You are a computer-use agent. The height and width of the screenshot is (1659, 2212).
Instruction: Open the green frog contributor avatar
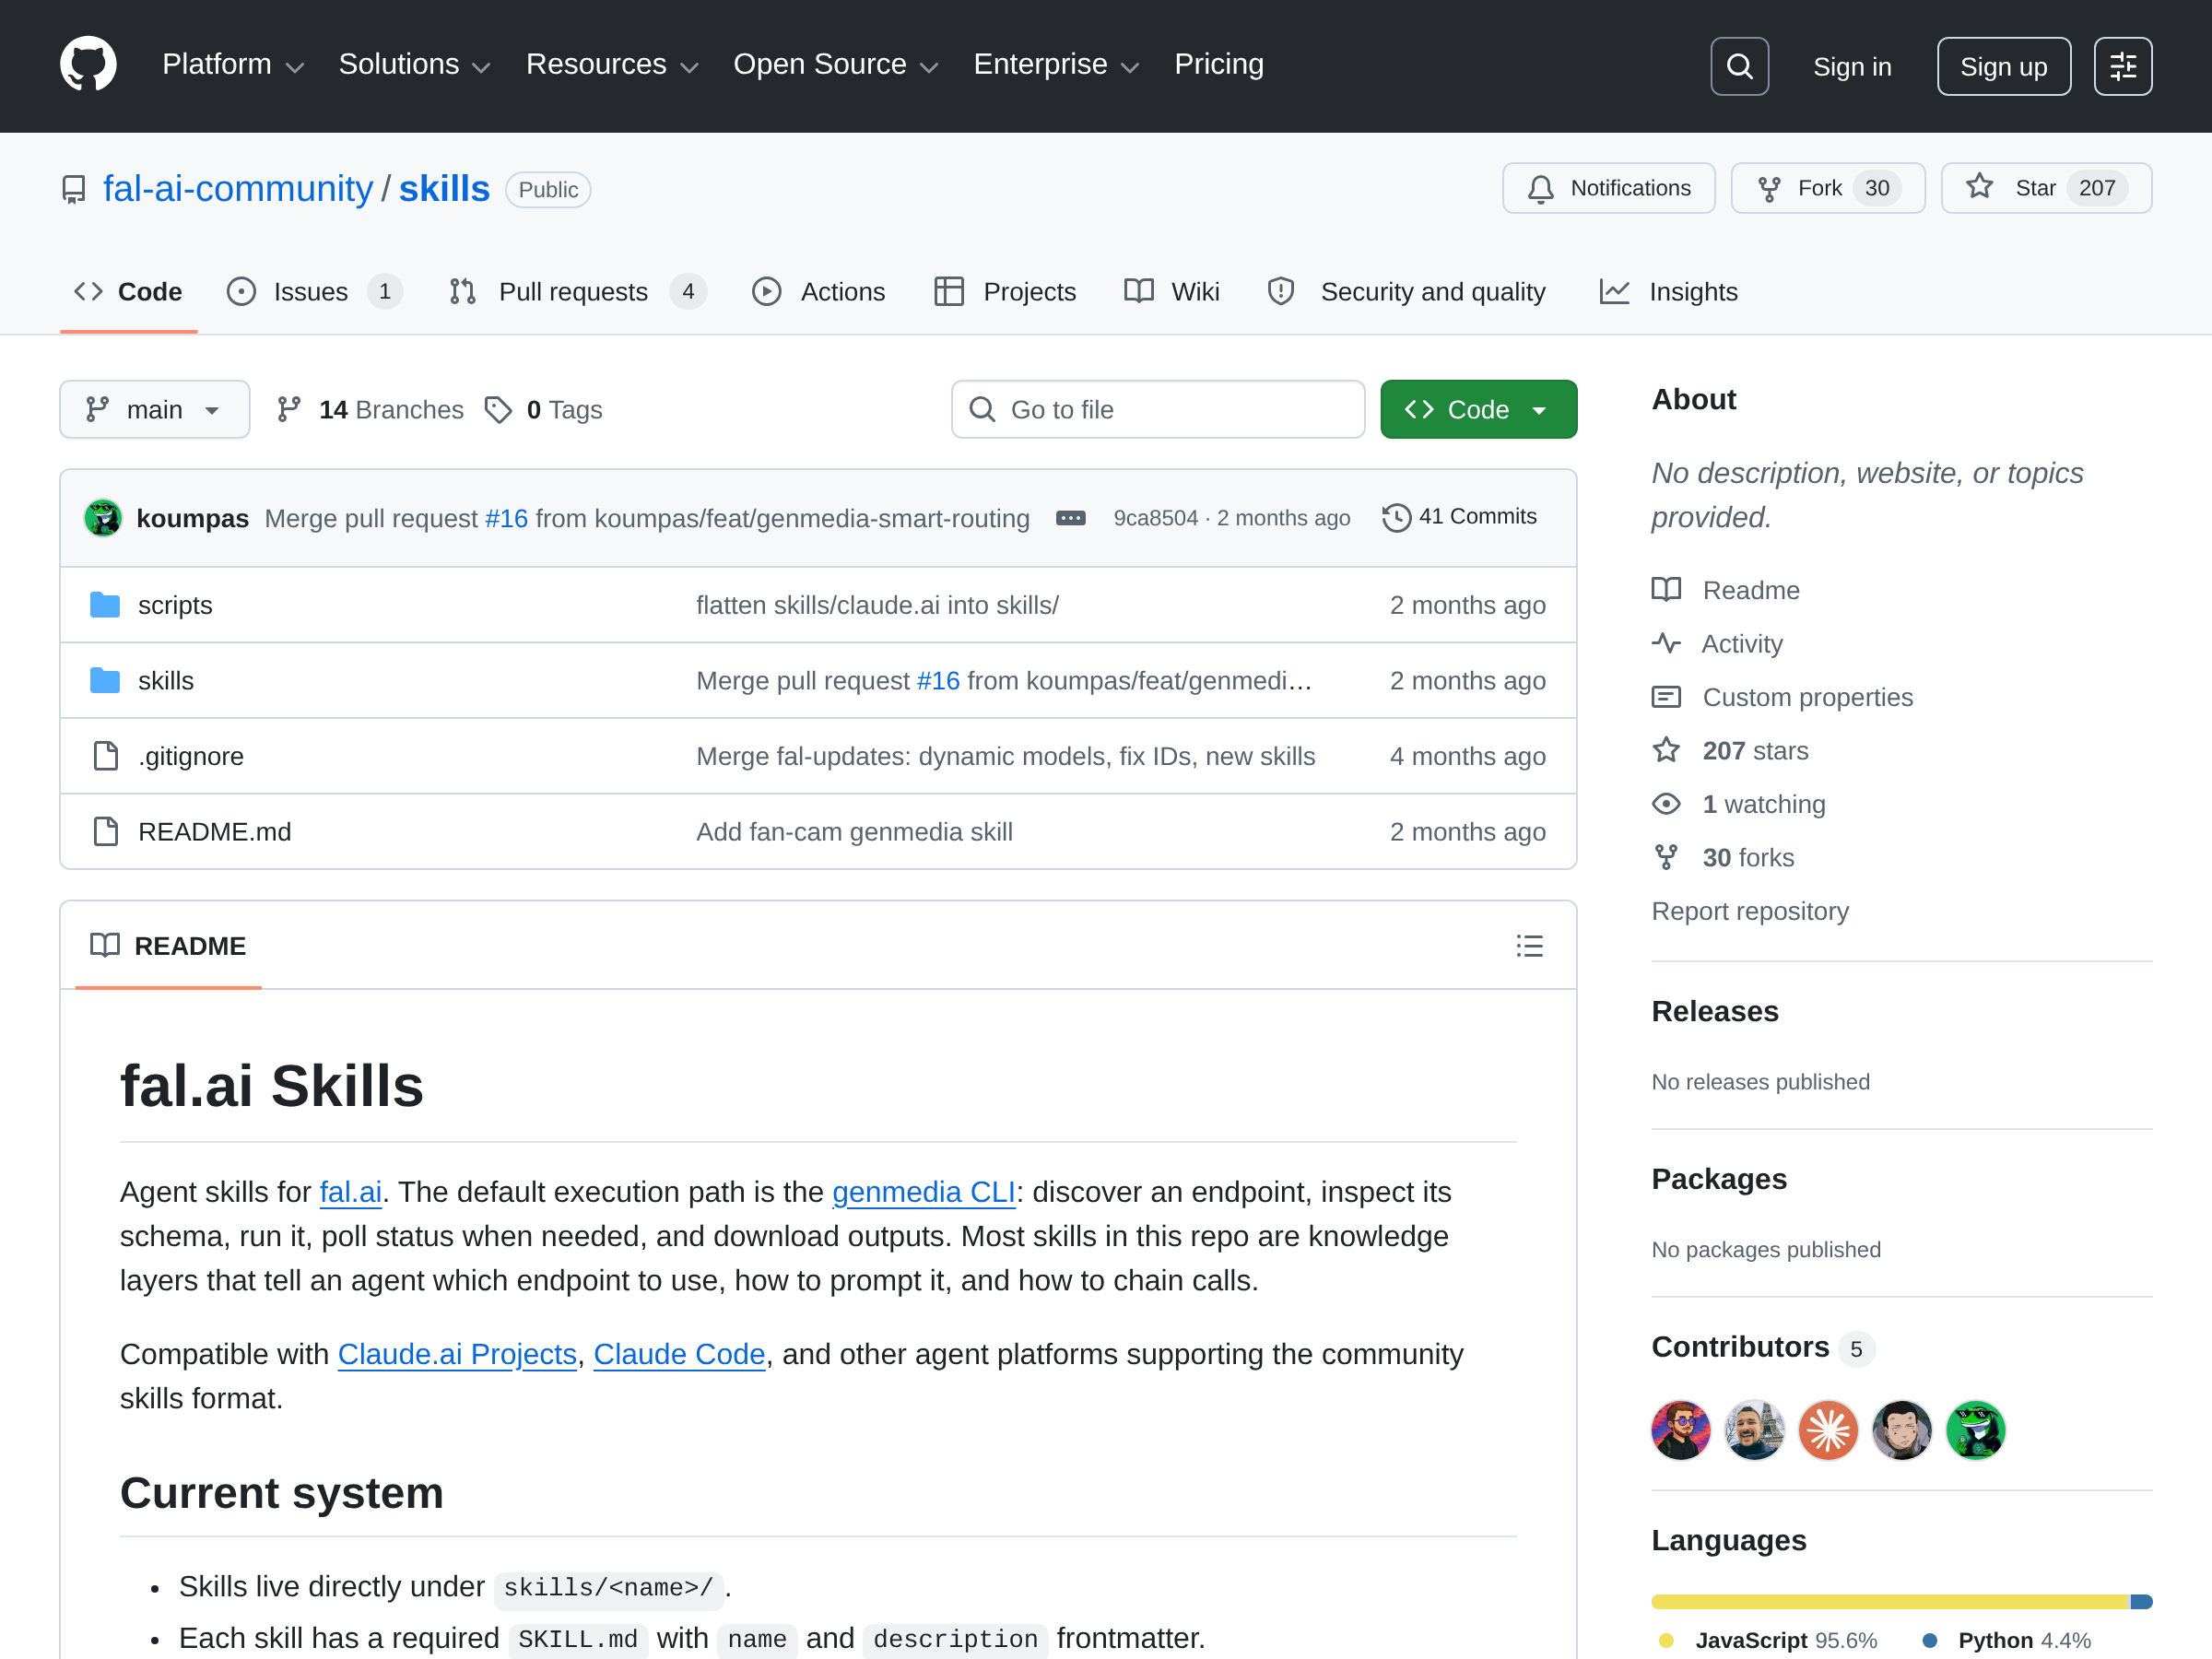[1976, 1430]
